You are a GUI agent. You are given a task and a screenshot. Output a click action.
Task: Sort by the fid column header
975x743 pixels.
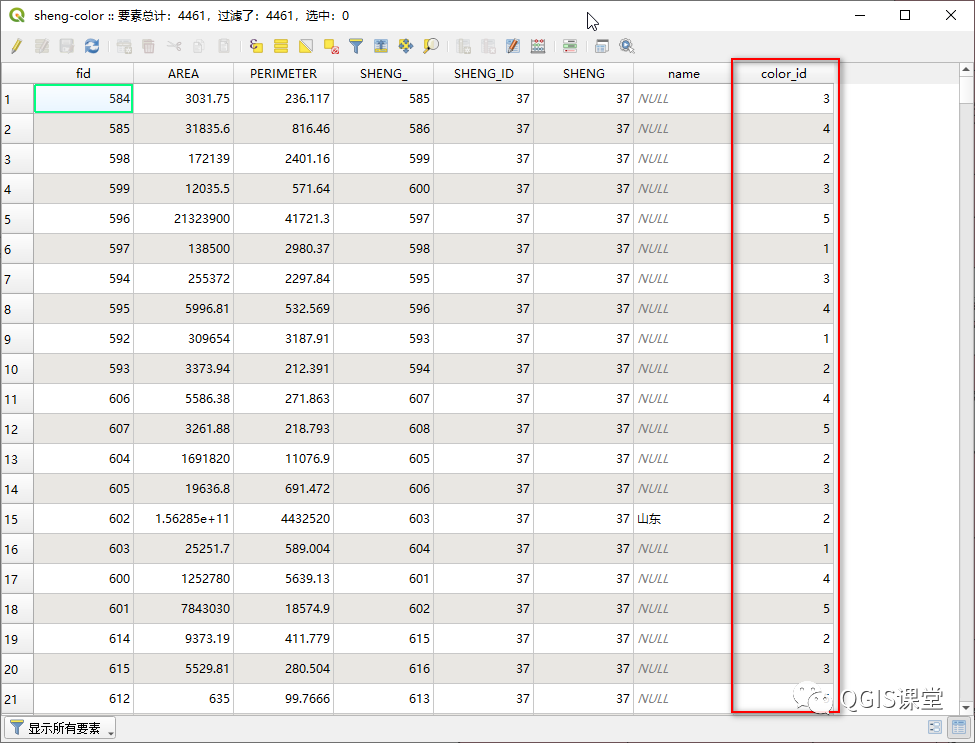pyautogui.click(x=83, y=73)
